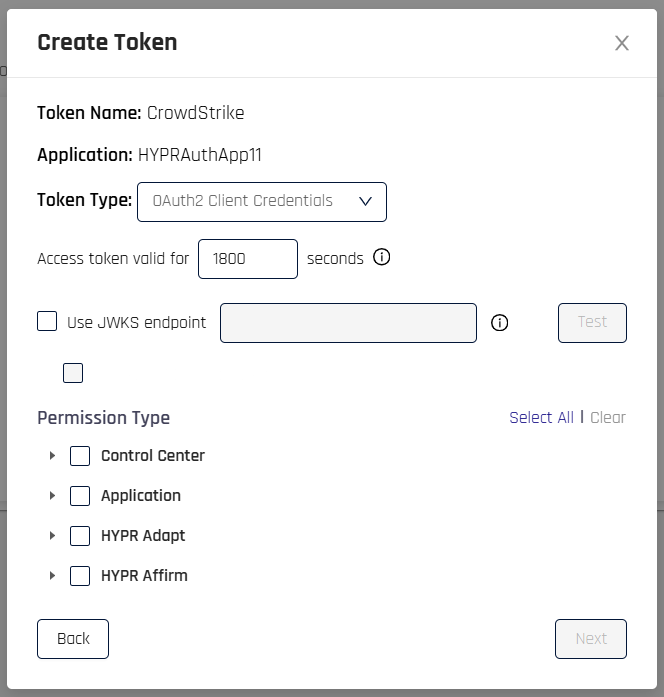Image resolution: width=664 pixels, height=697 pixels.
Task: Click info icon beside seconds field
Action: pos(381,257)
